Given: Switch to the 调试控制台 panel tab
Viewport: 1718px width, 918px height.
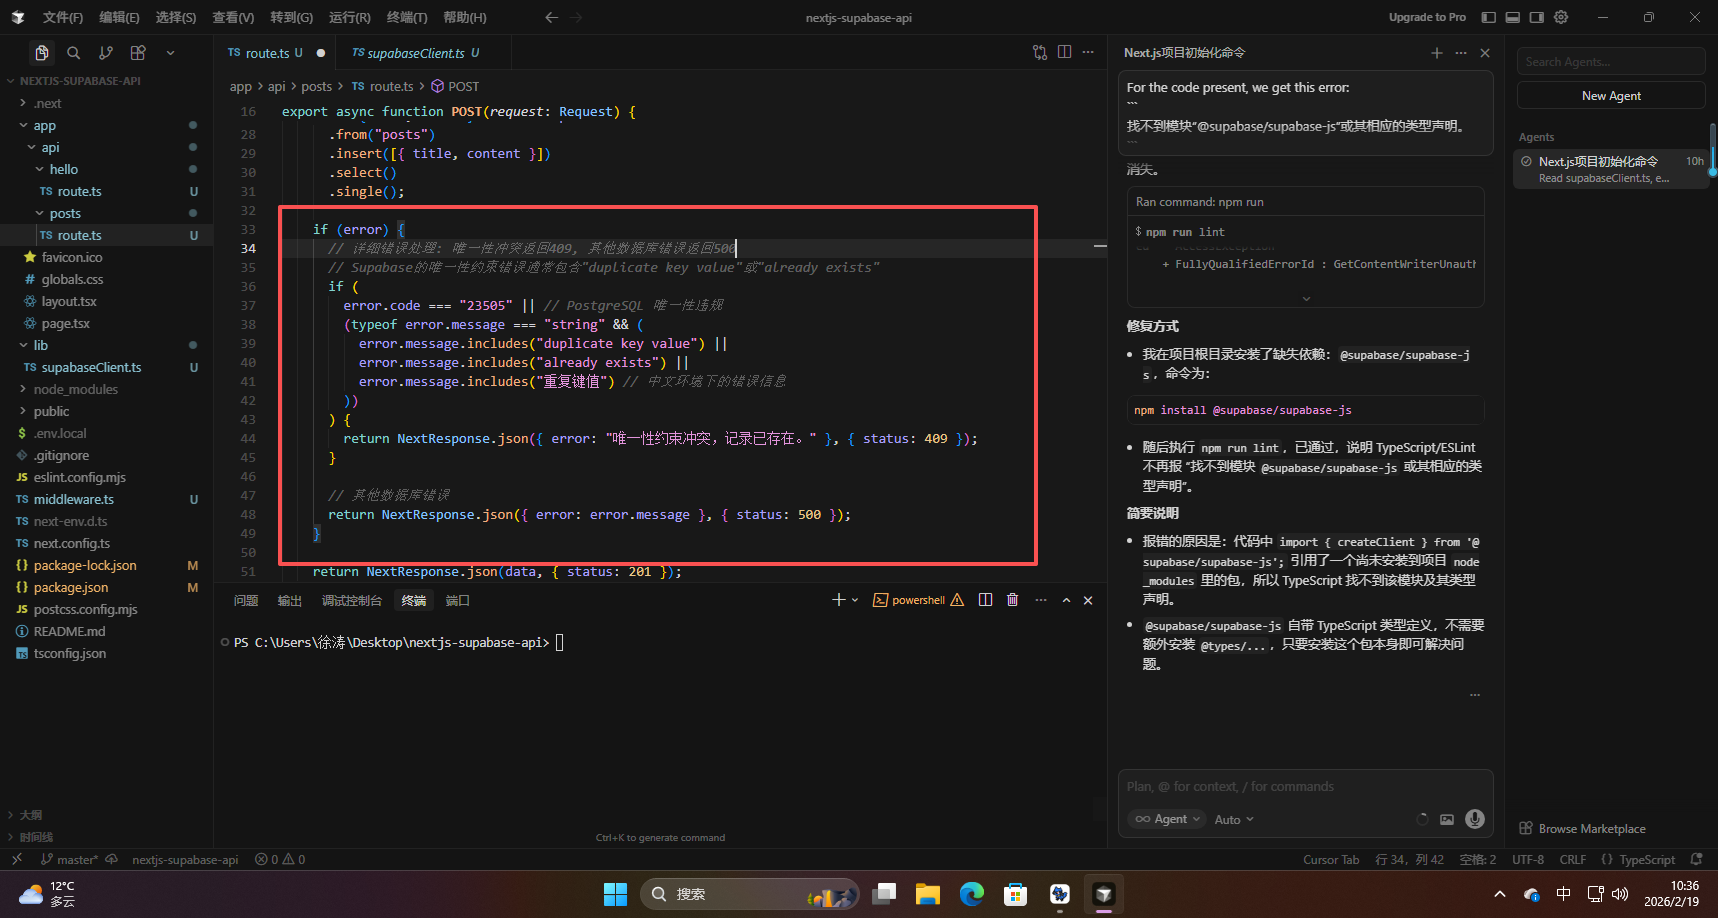Looking at the screenshot, I should [x=352, y=600].
